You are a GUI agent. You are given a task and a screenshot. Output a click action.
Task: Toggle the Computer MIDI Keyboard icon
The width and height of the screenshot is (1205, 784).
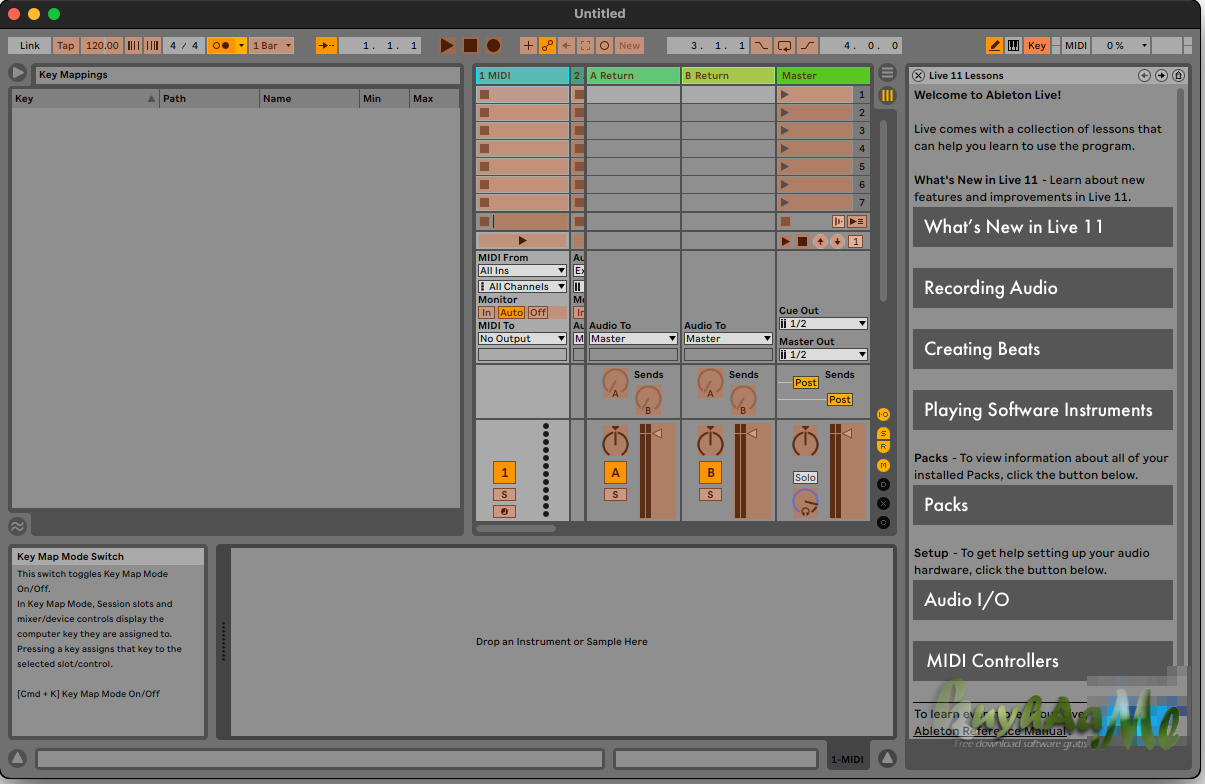point(1013,45)
